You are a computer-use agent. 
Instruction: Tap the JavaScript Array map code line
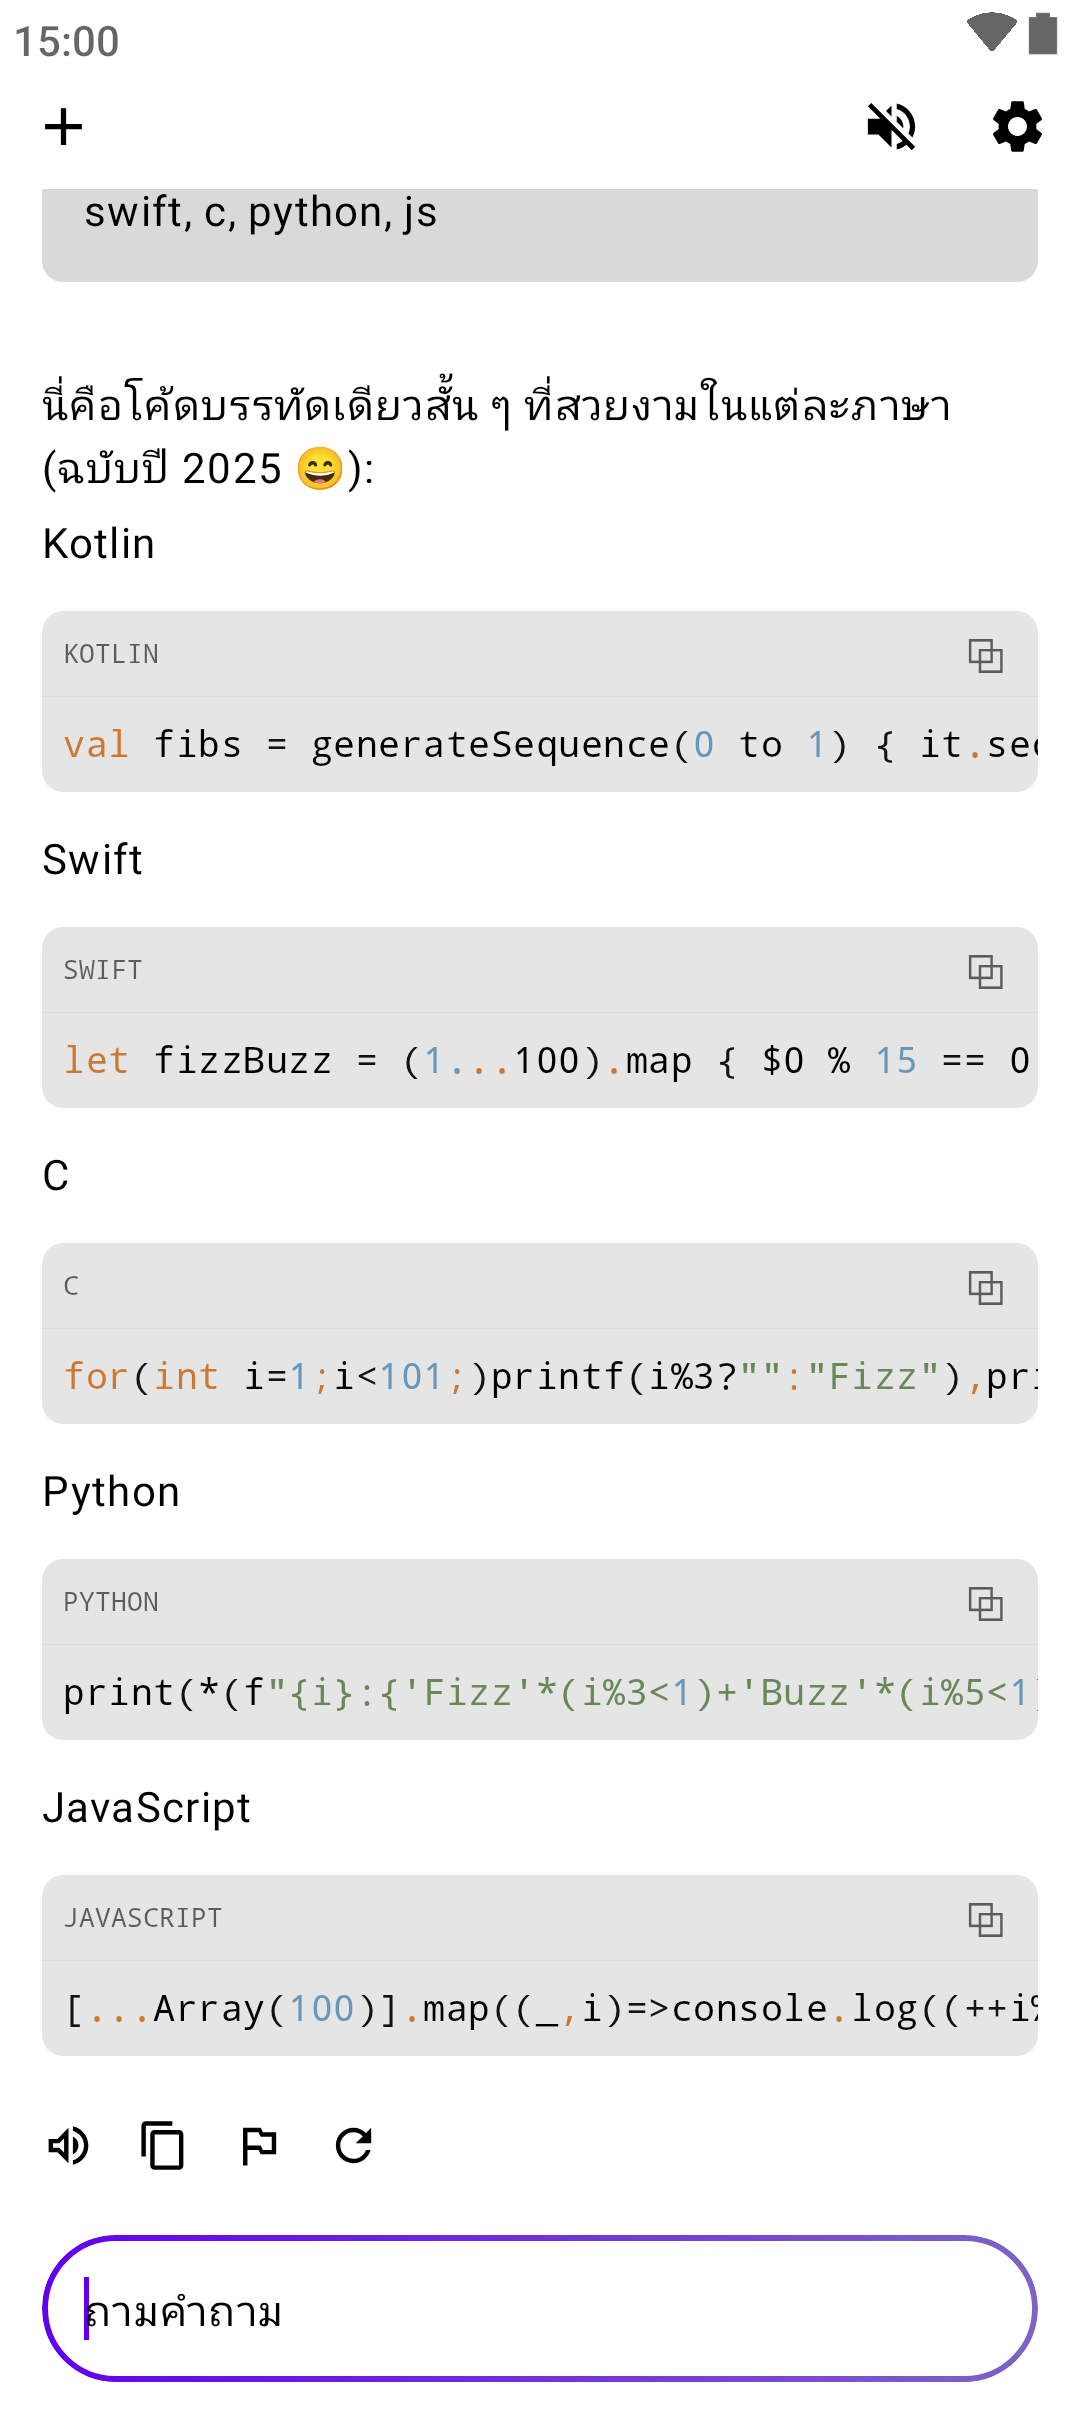point(540,2009)
